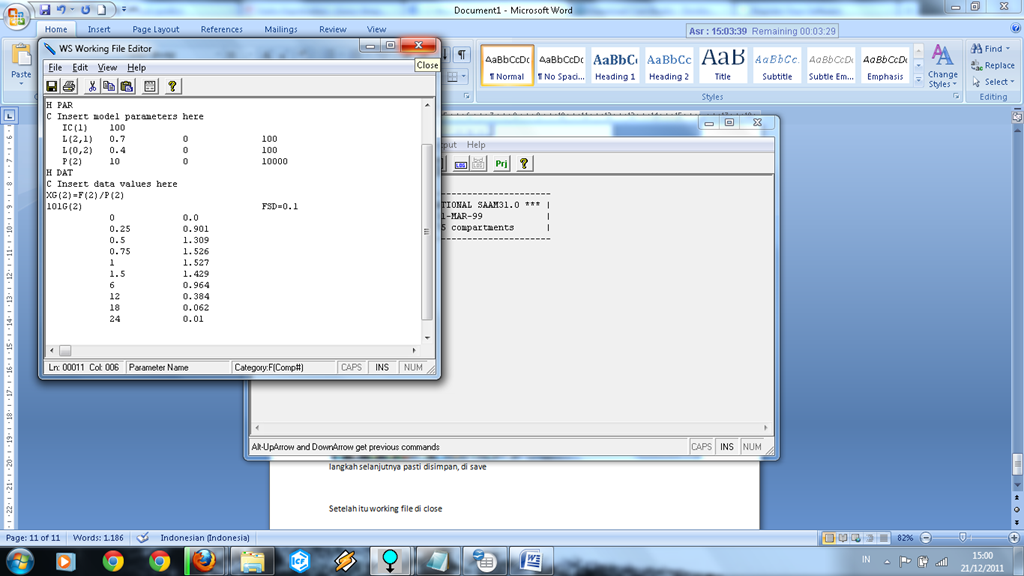Apply the No Spacing style
The image size is (1024, 576).
(x=561, y=65)
